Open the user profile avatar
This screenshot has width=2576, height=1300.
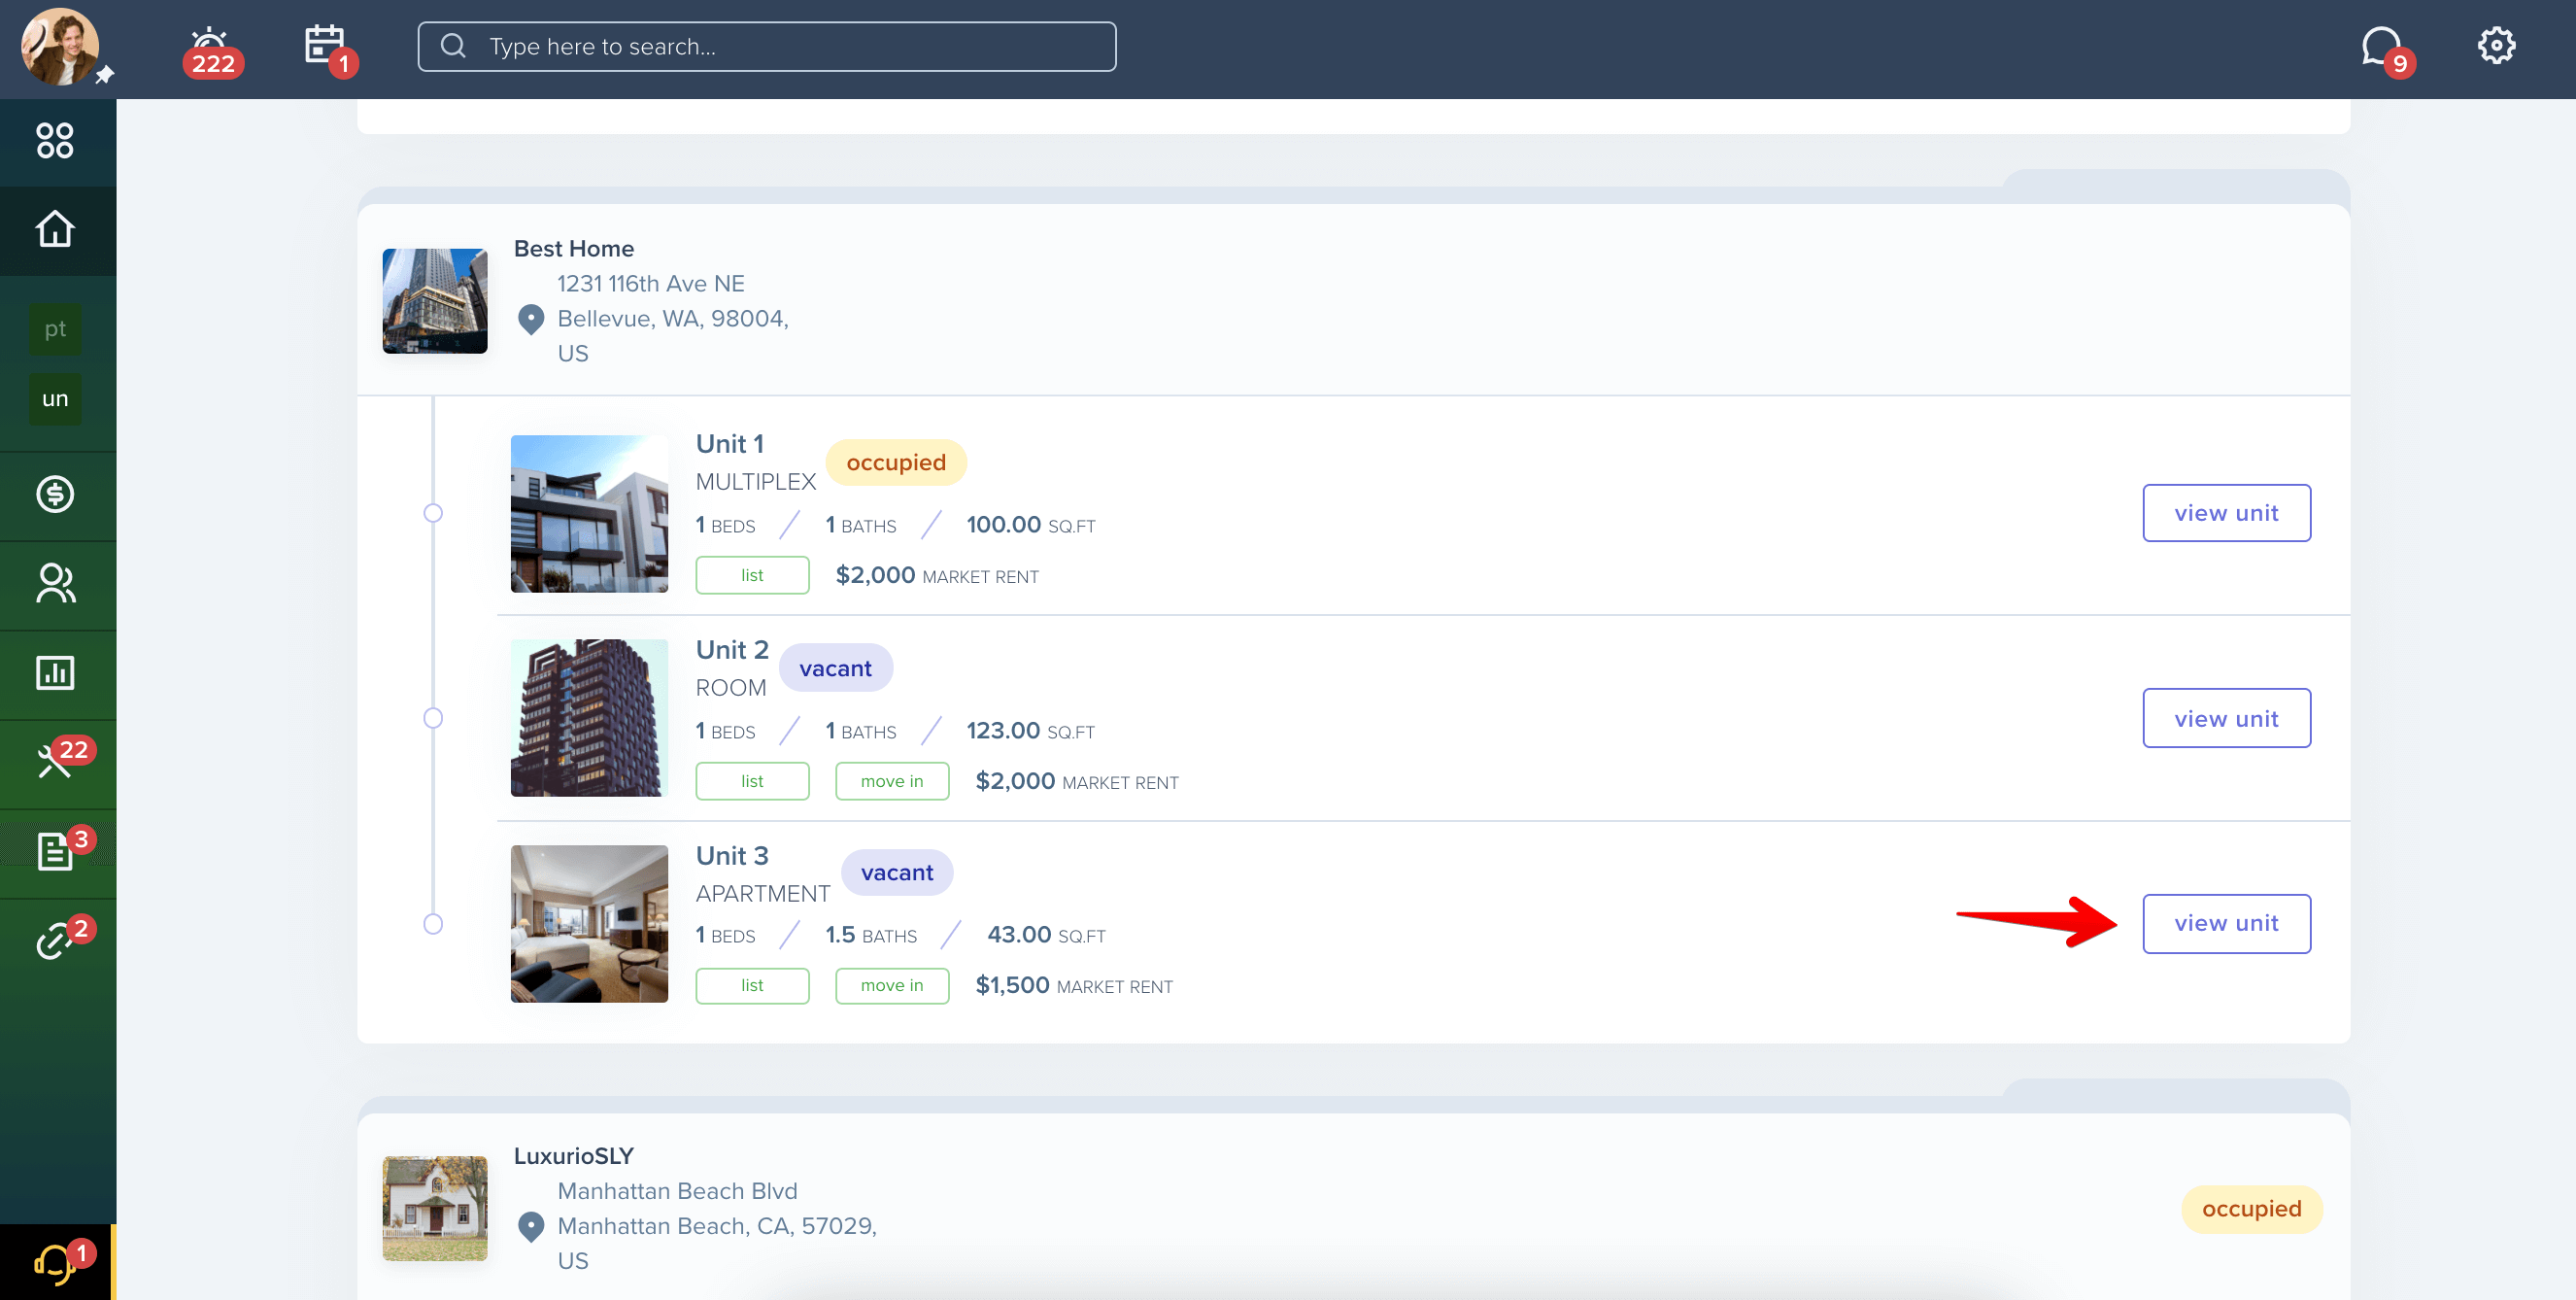point(60,47)
